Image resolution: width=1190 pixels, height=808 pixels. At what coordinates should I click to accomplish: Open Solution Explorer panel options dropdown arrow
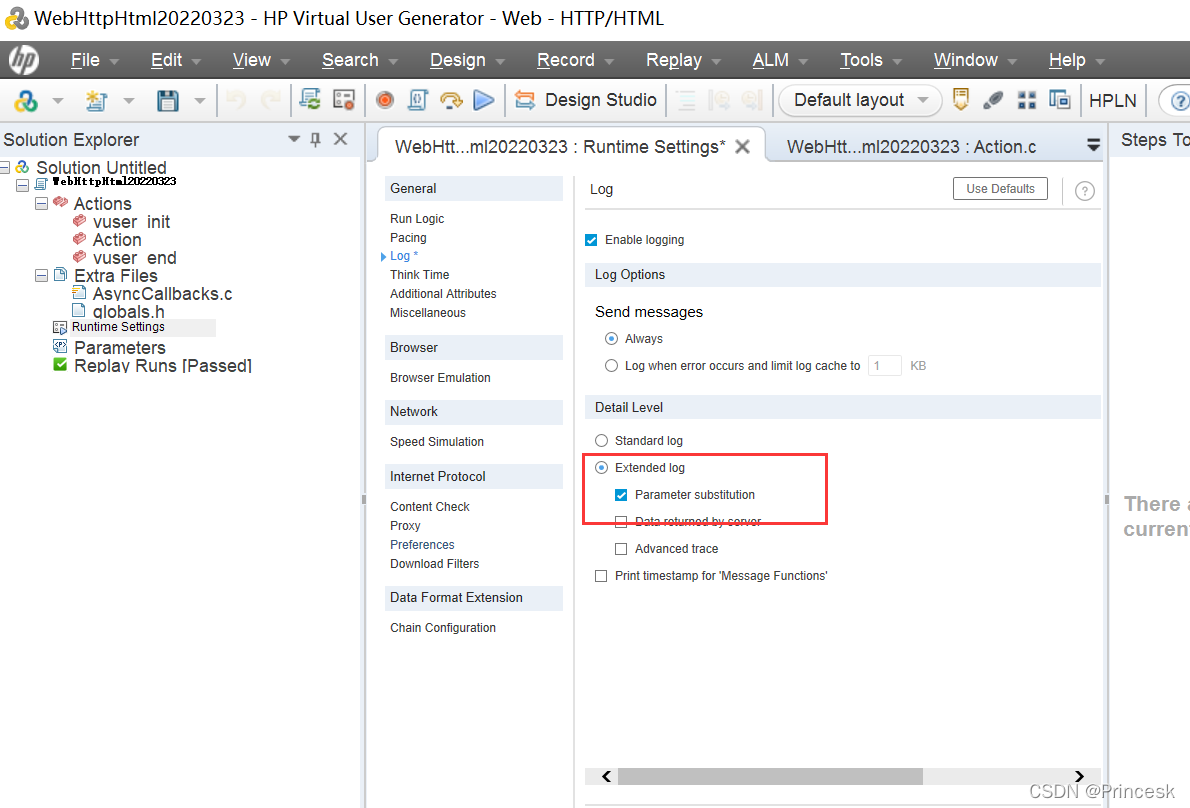point(294,139)
